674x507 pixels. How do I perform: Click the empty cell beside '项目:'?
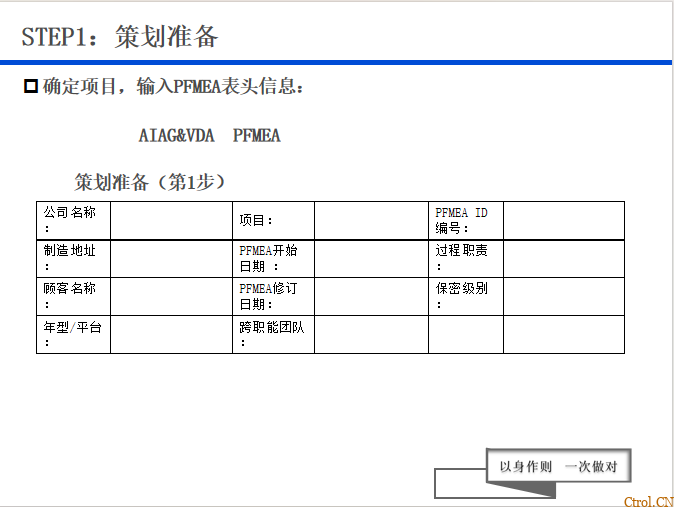pyautogui.click(x=371, y=221)
